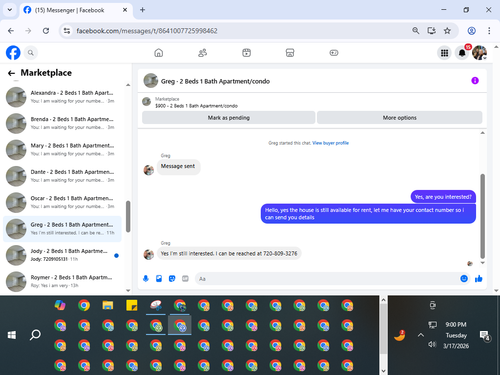Open the Gaming icon in top navigation

tap(334, 53)
